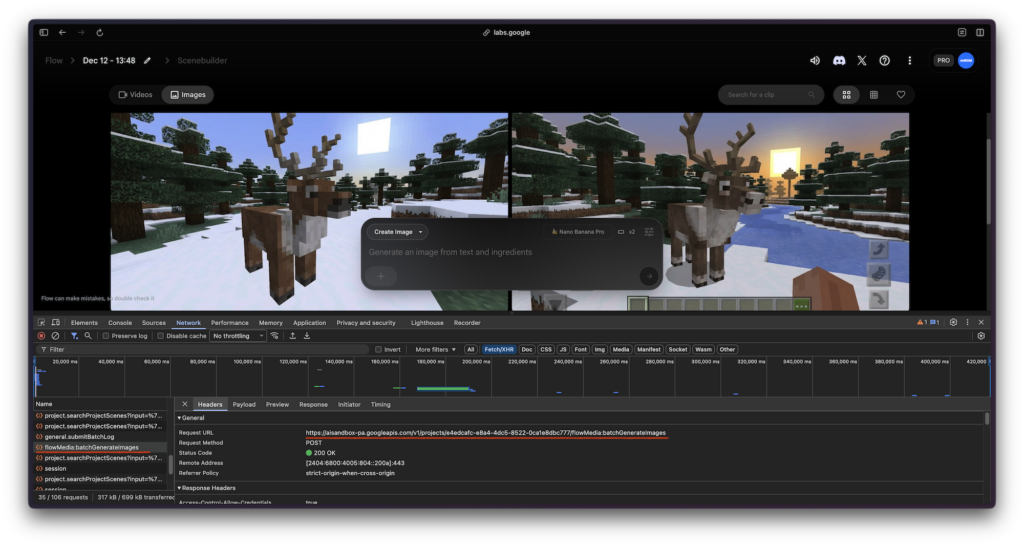Open DevTools settings gear

(953, 323)
